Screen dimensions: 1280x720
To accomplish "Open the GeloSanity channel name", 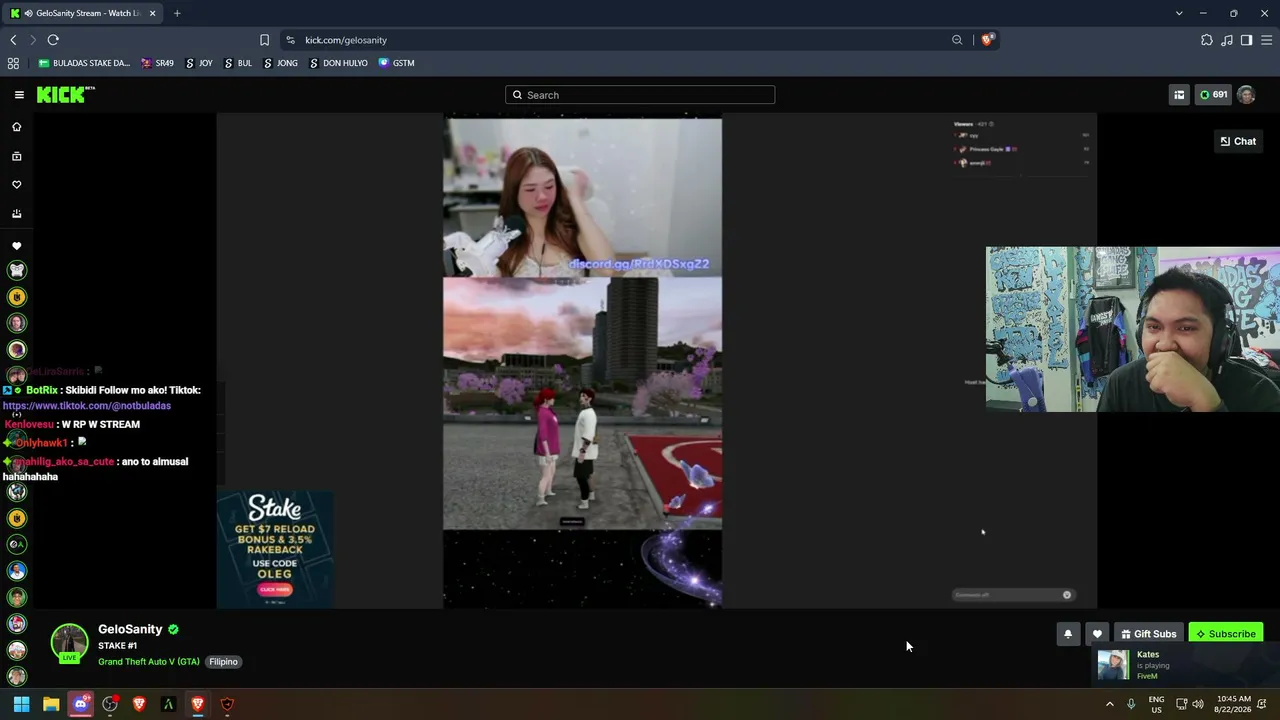I will [x=130, y=629].
